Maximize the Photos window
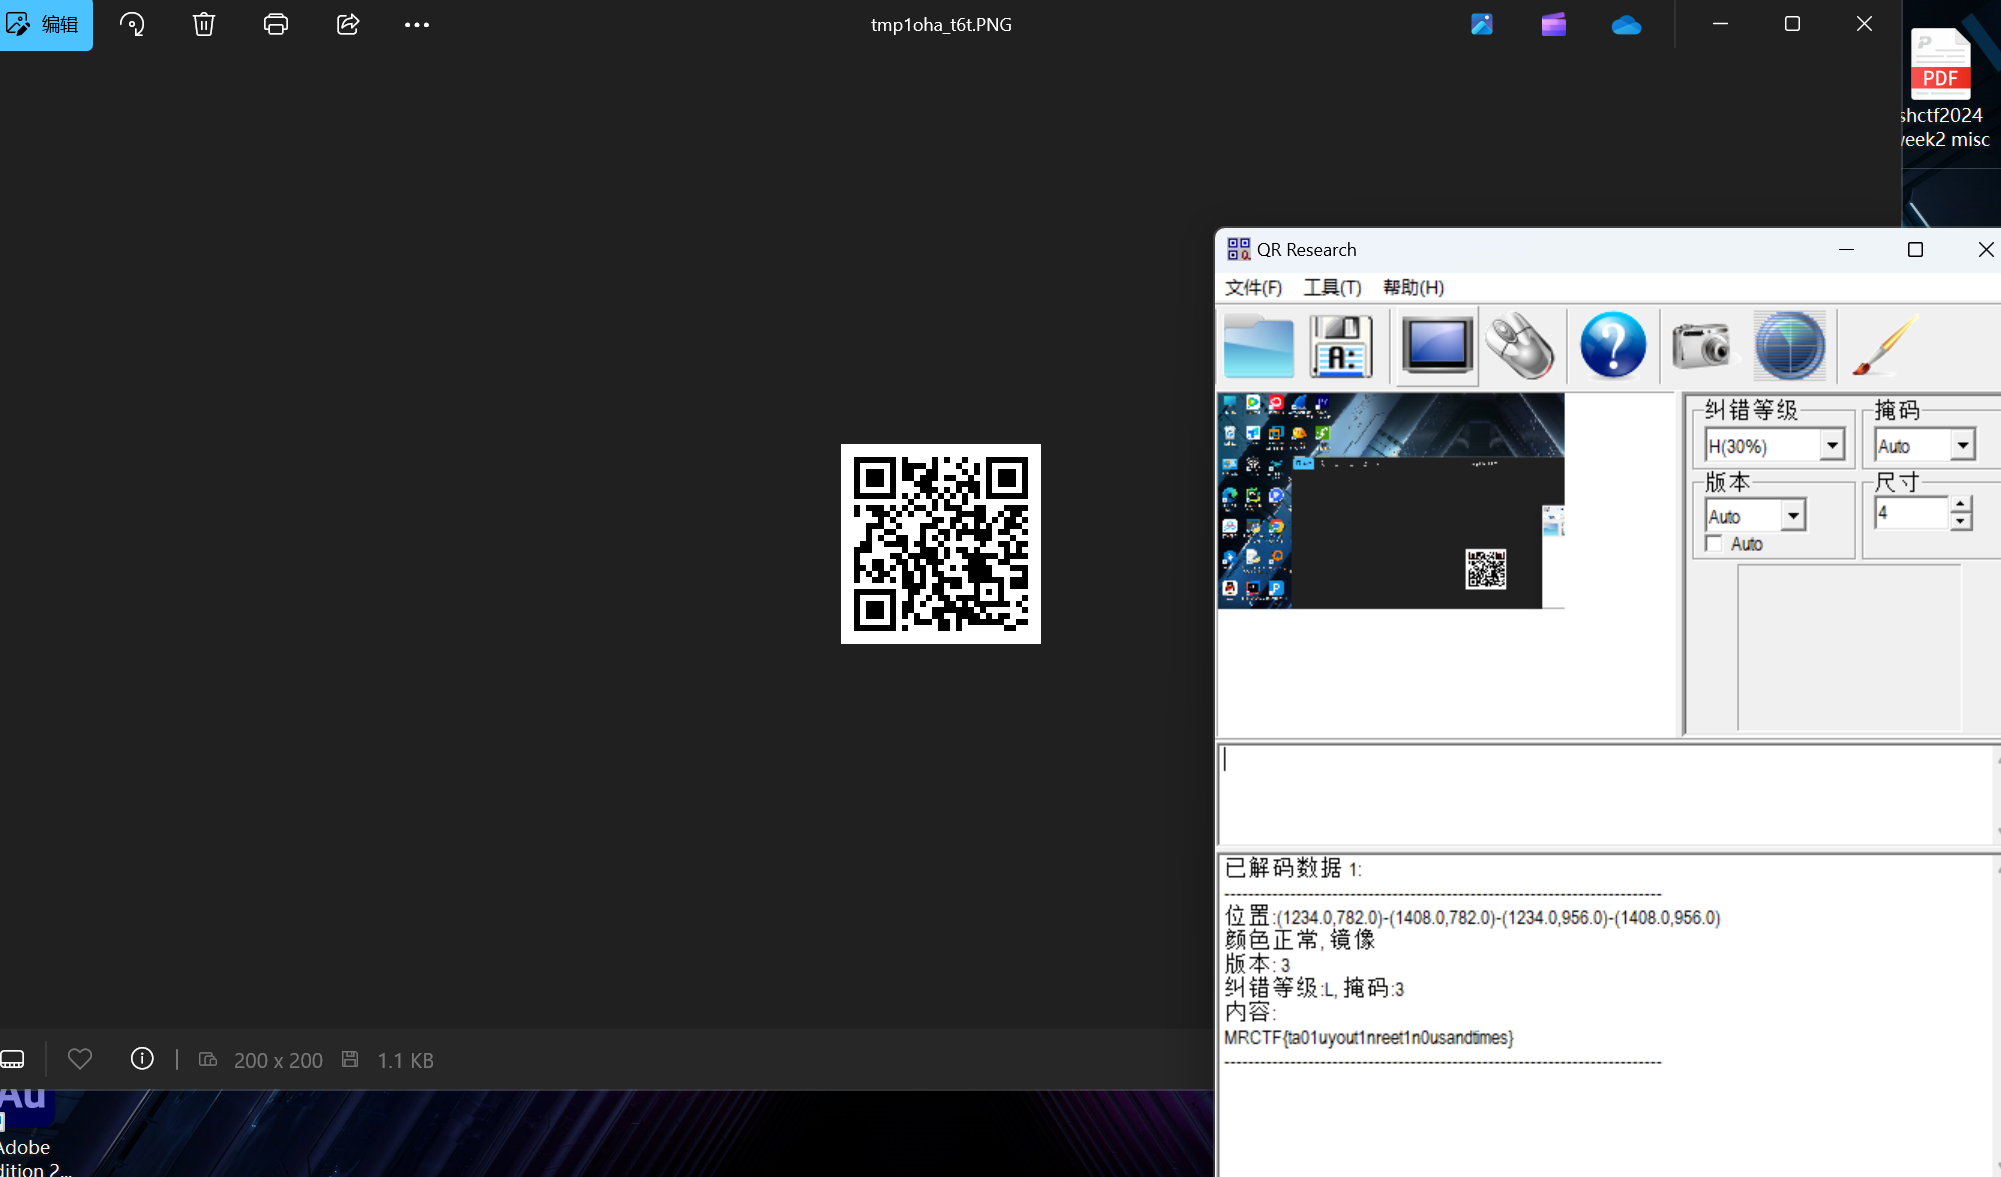This screenshot has width=2001, height=1177. pyautogui.click(x=1792, y=24)
